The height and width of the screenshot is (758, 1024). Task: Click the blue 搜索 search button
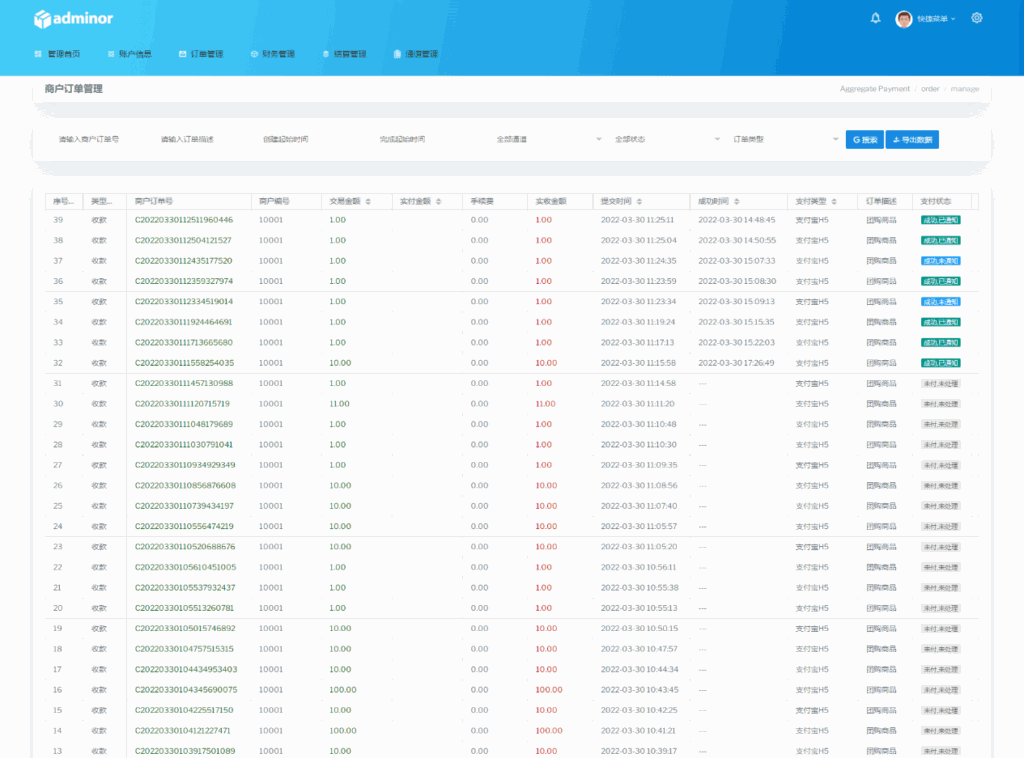pyautogui.click(x=864, y=140)
